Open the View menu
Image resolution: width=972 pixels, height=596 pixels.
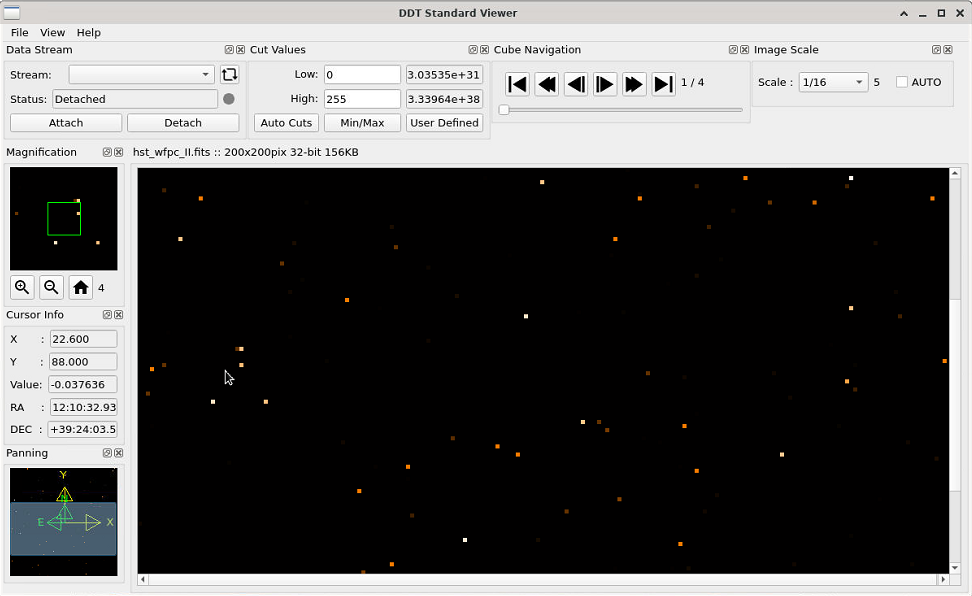(51, 32)
